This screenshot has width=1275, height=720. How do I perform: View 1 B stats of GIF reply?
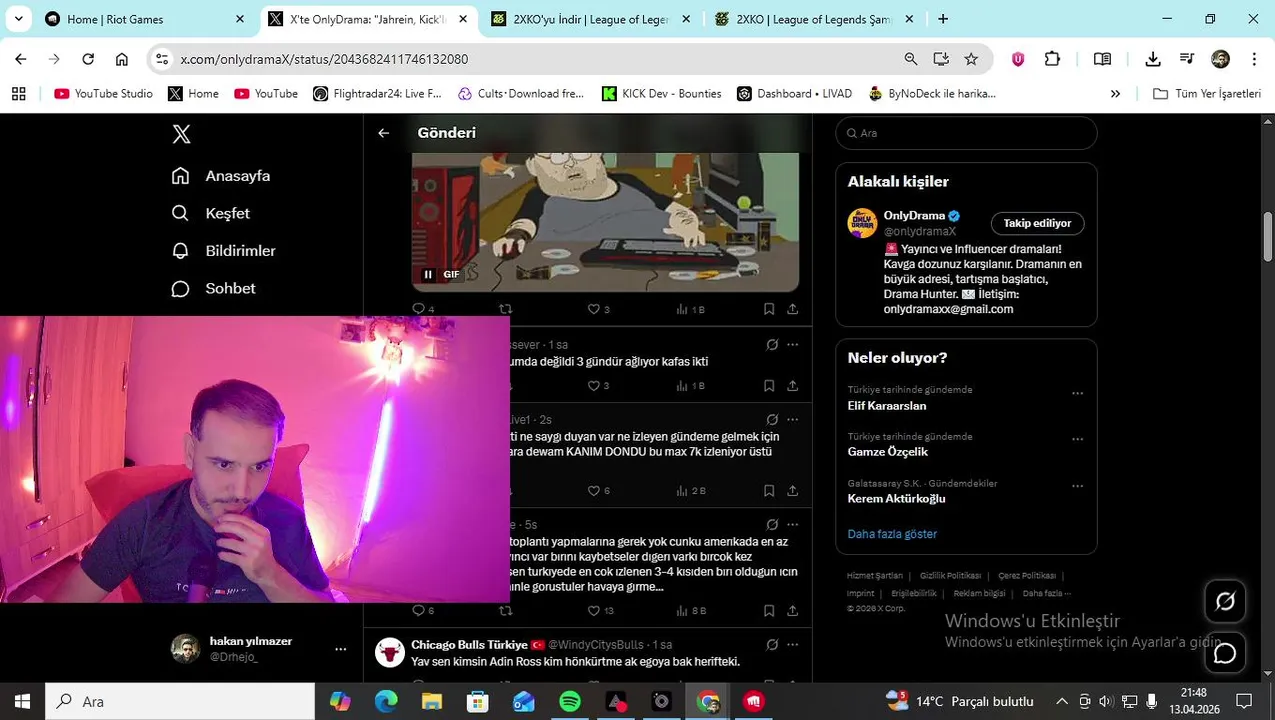(691, 309)
